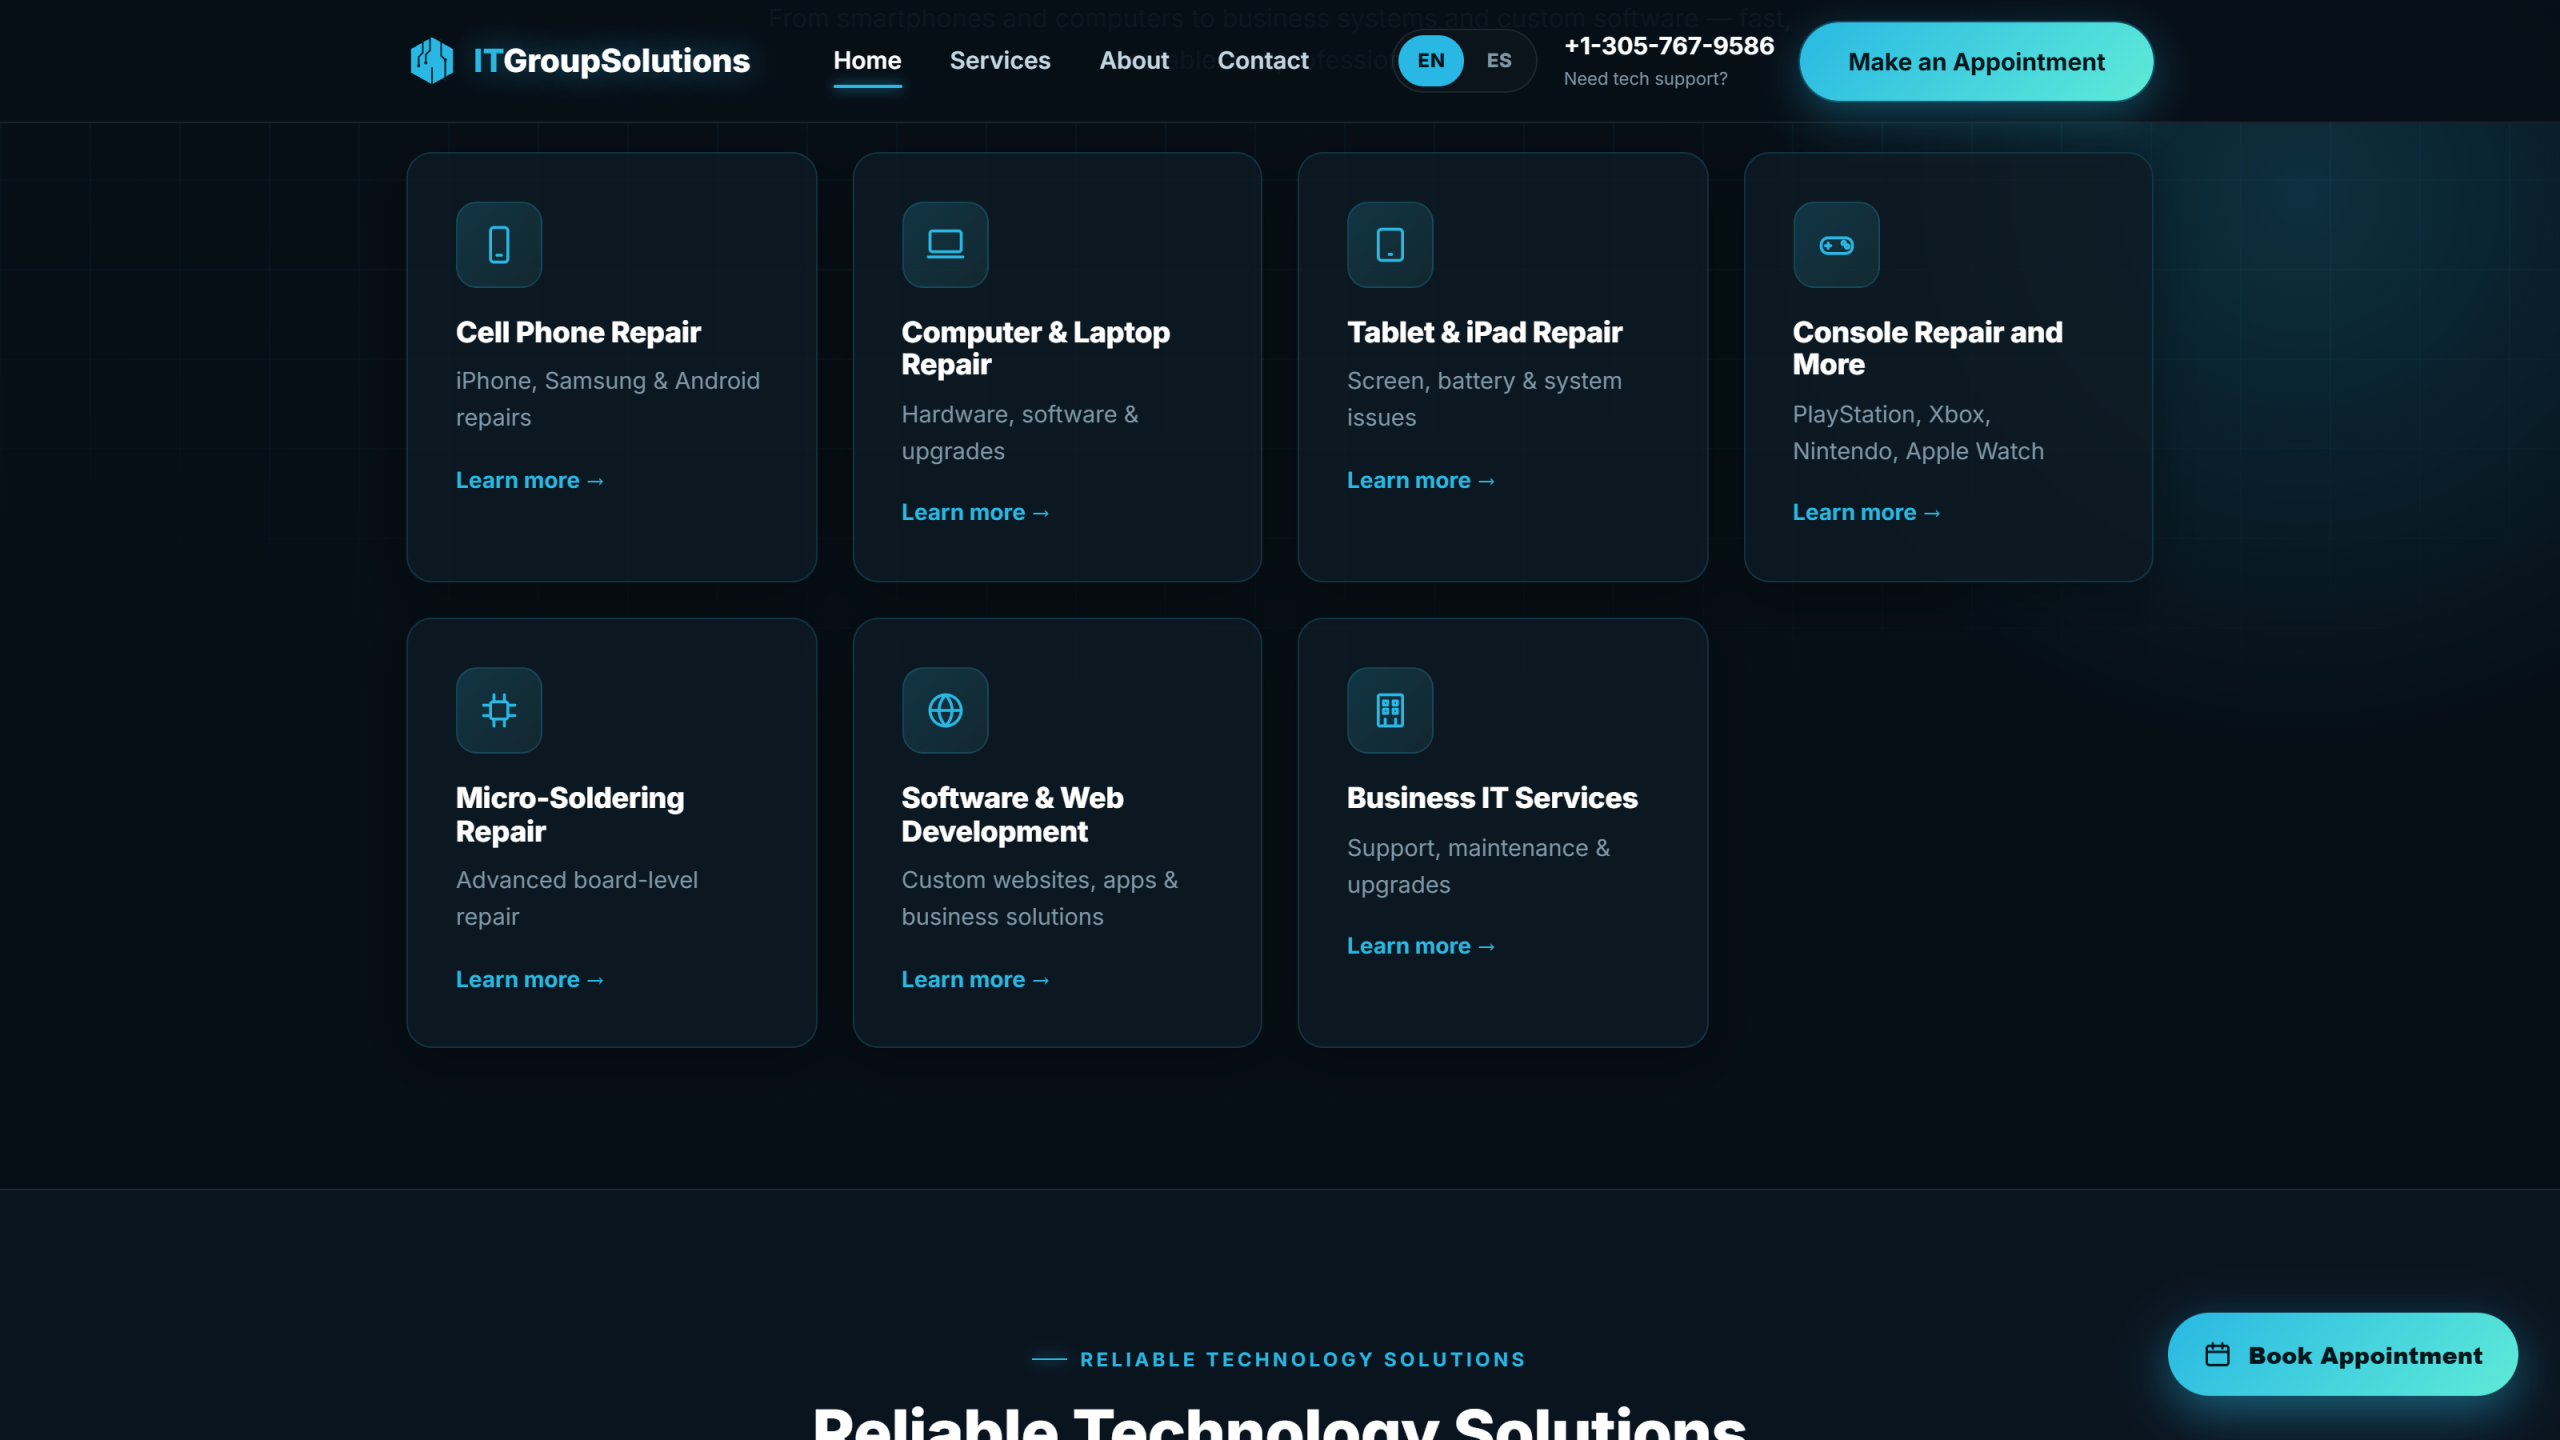Switch language to EN
The height and width of the screenshot is (1440, 2560).
[x=1431, y=61]
